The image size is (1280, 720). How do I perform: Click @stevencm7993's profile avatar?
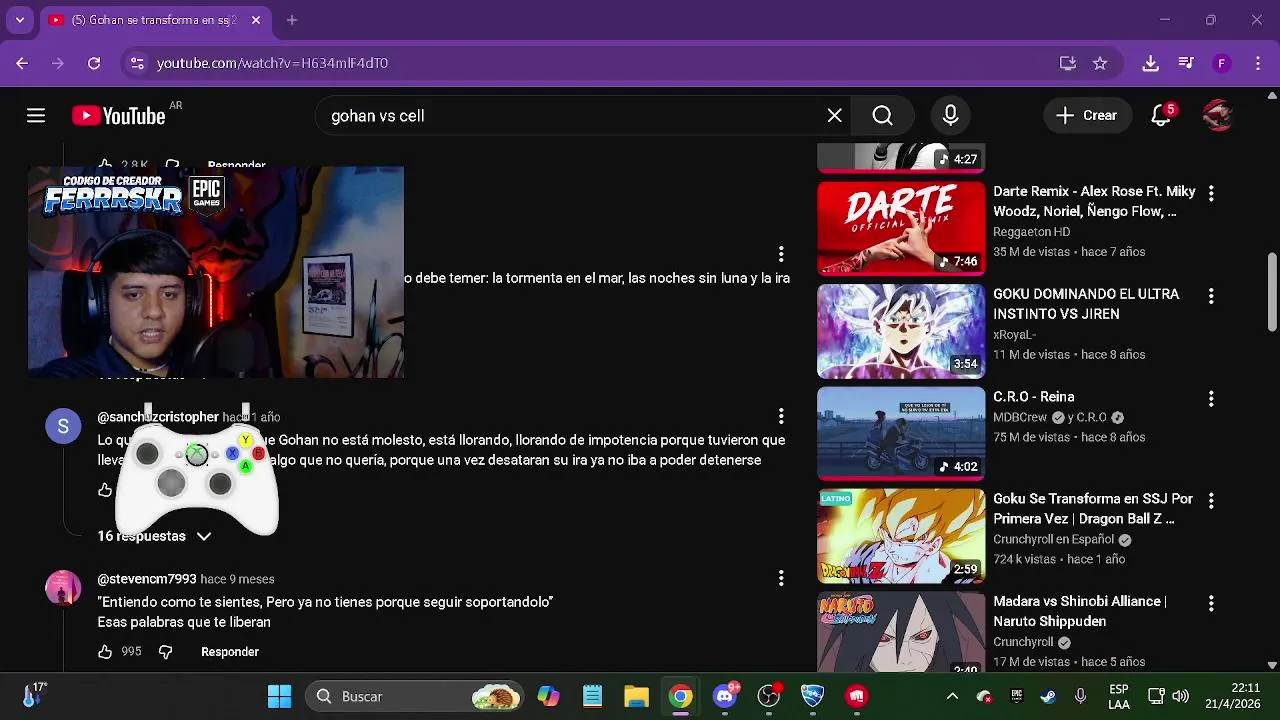[63, 588]
